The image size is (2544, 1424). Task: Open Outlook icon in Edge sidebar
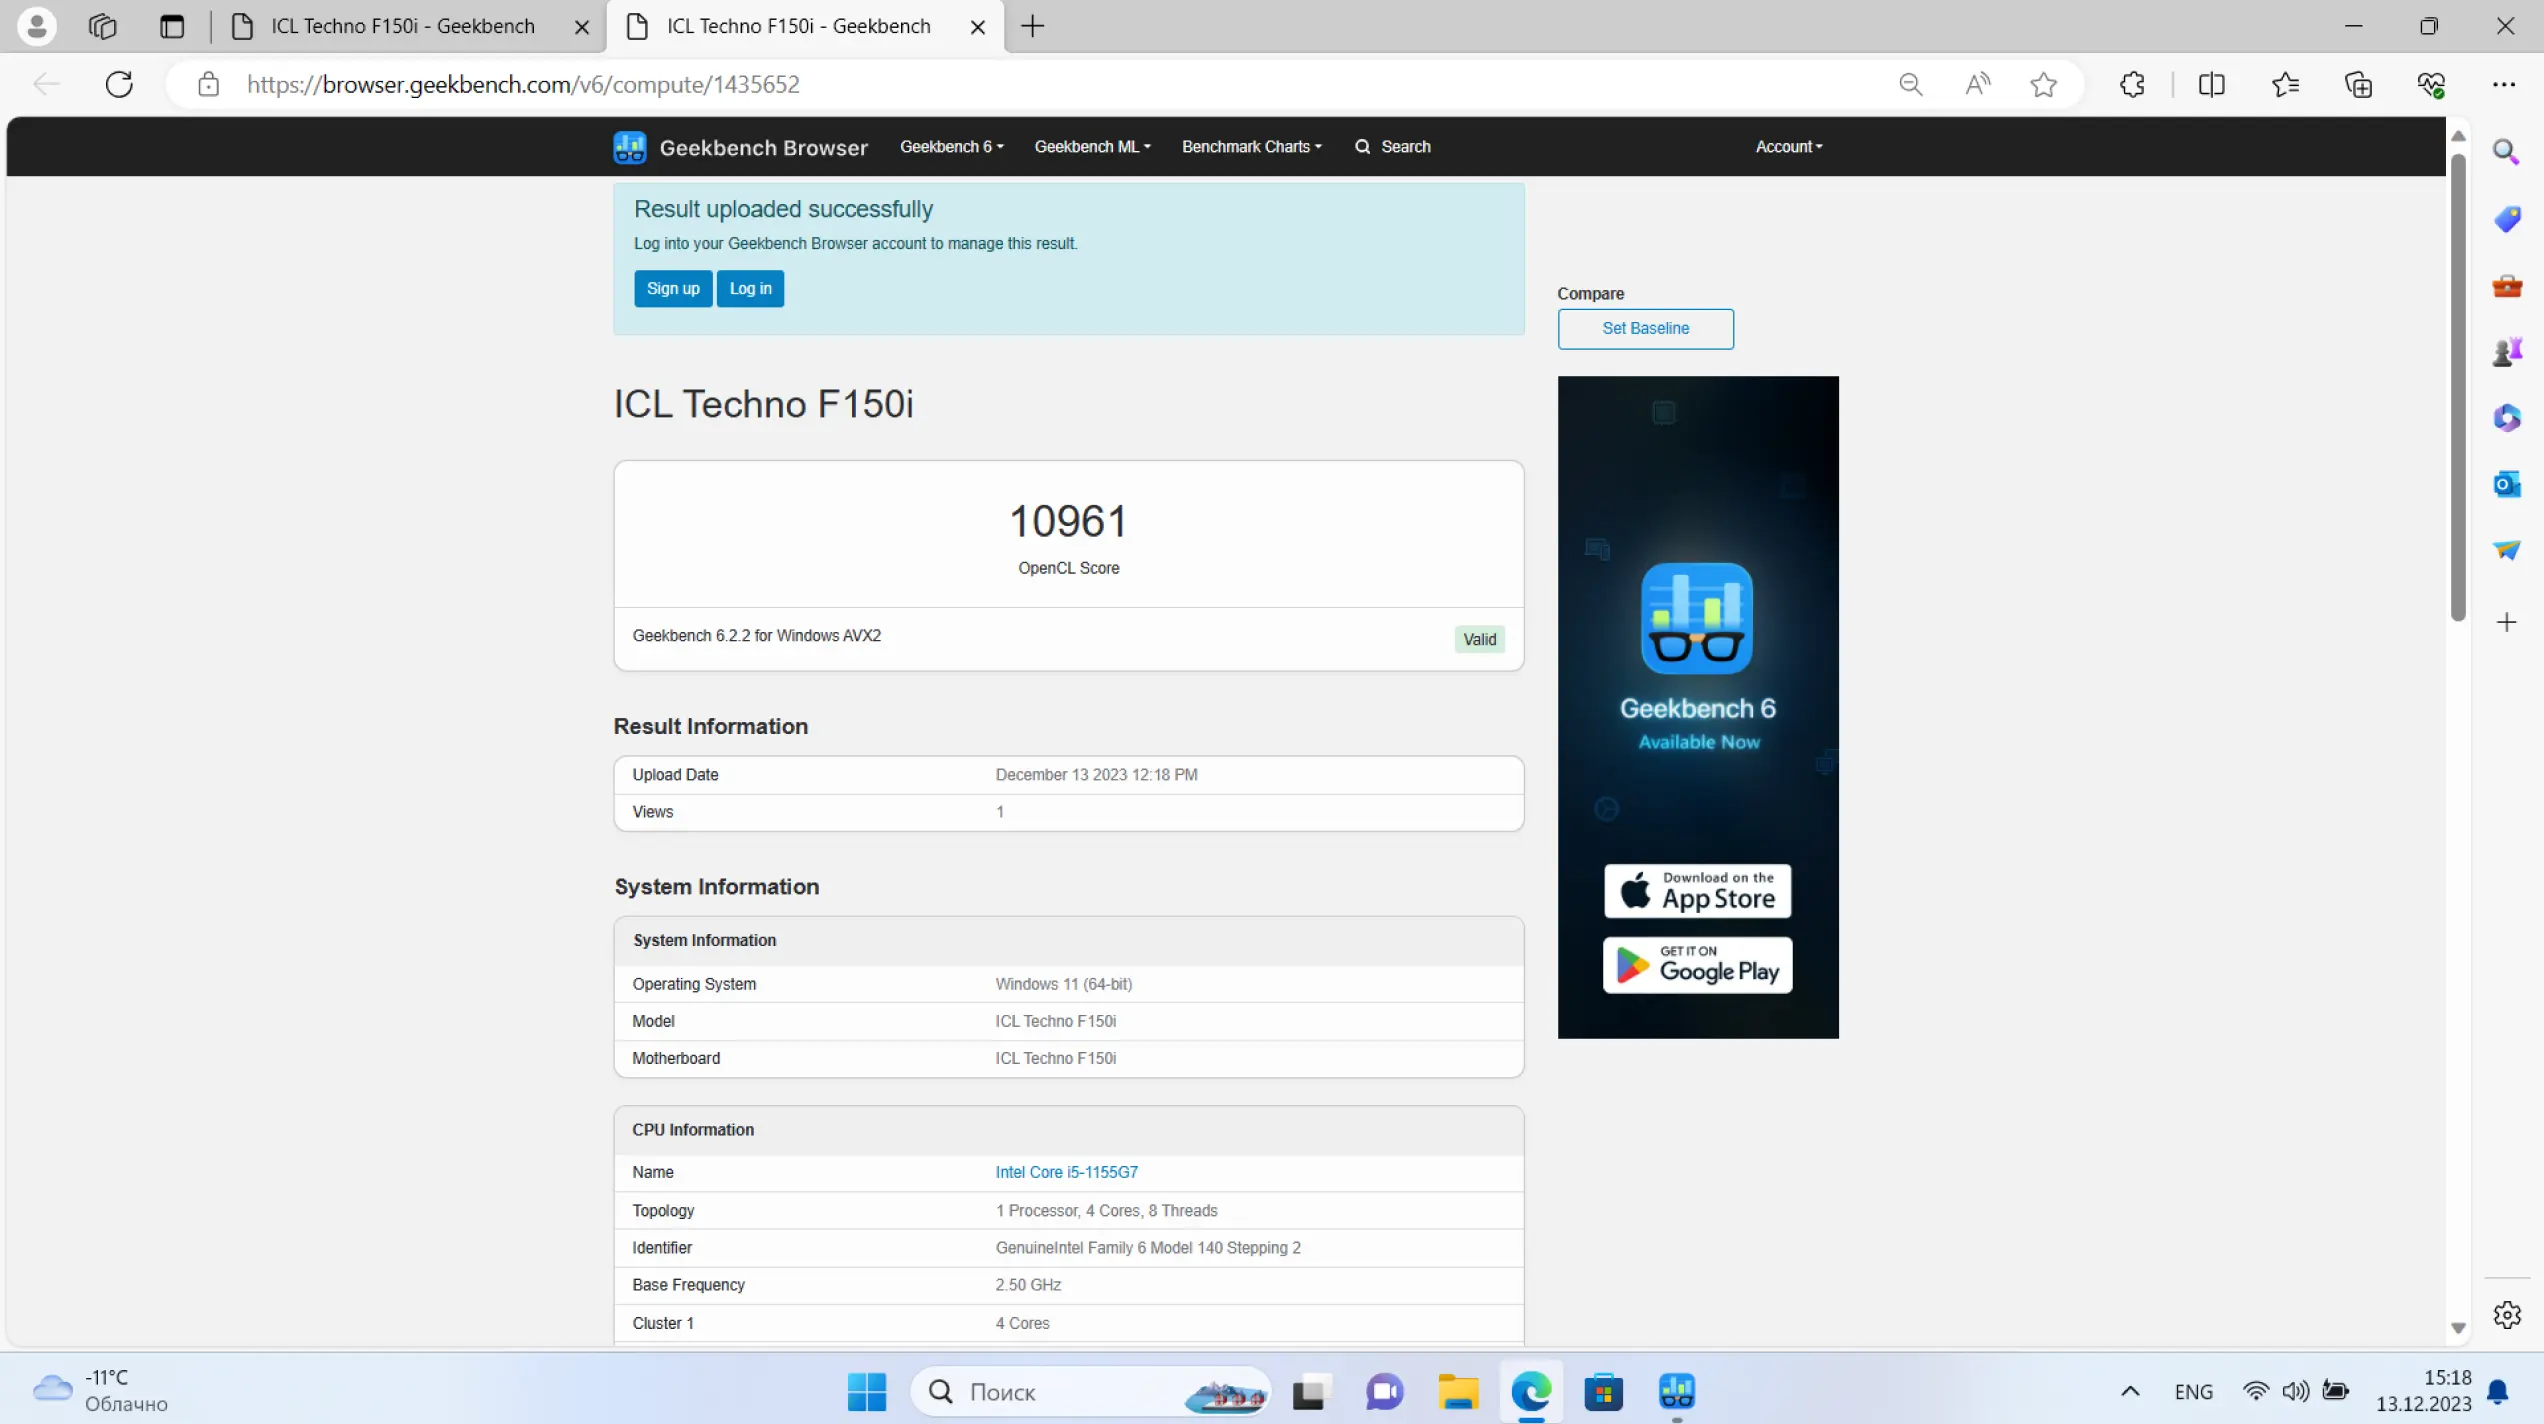2506,484
